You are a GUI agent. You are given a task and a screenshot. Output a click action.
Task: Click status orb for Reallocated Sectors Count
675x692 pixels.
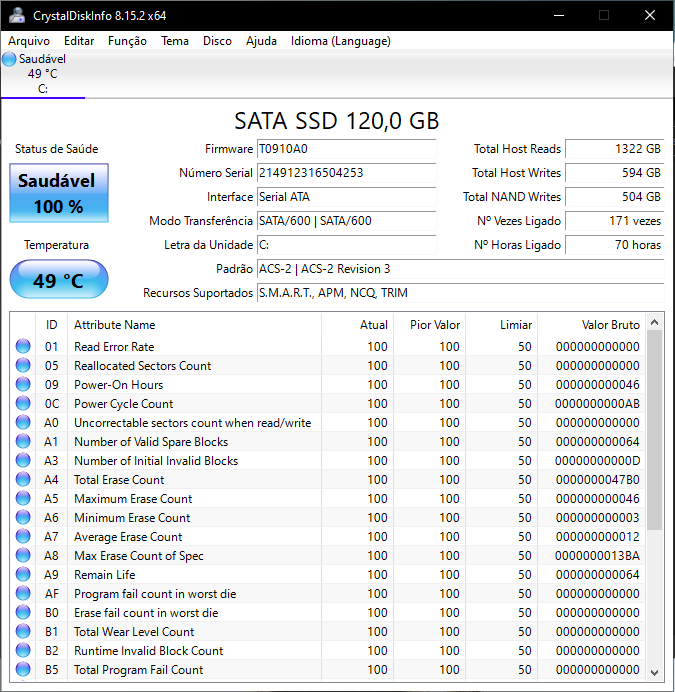point(23,365)
